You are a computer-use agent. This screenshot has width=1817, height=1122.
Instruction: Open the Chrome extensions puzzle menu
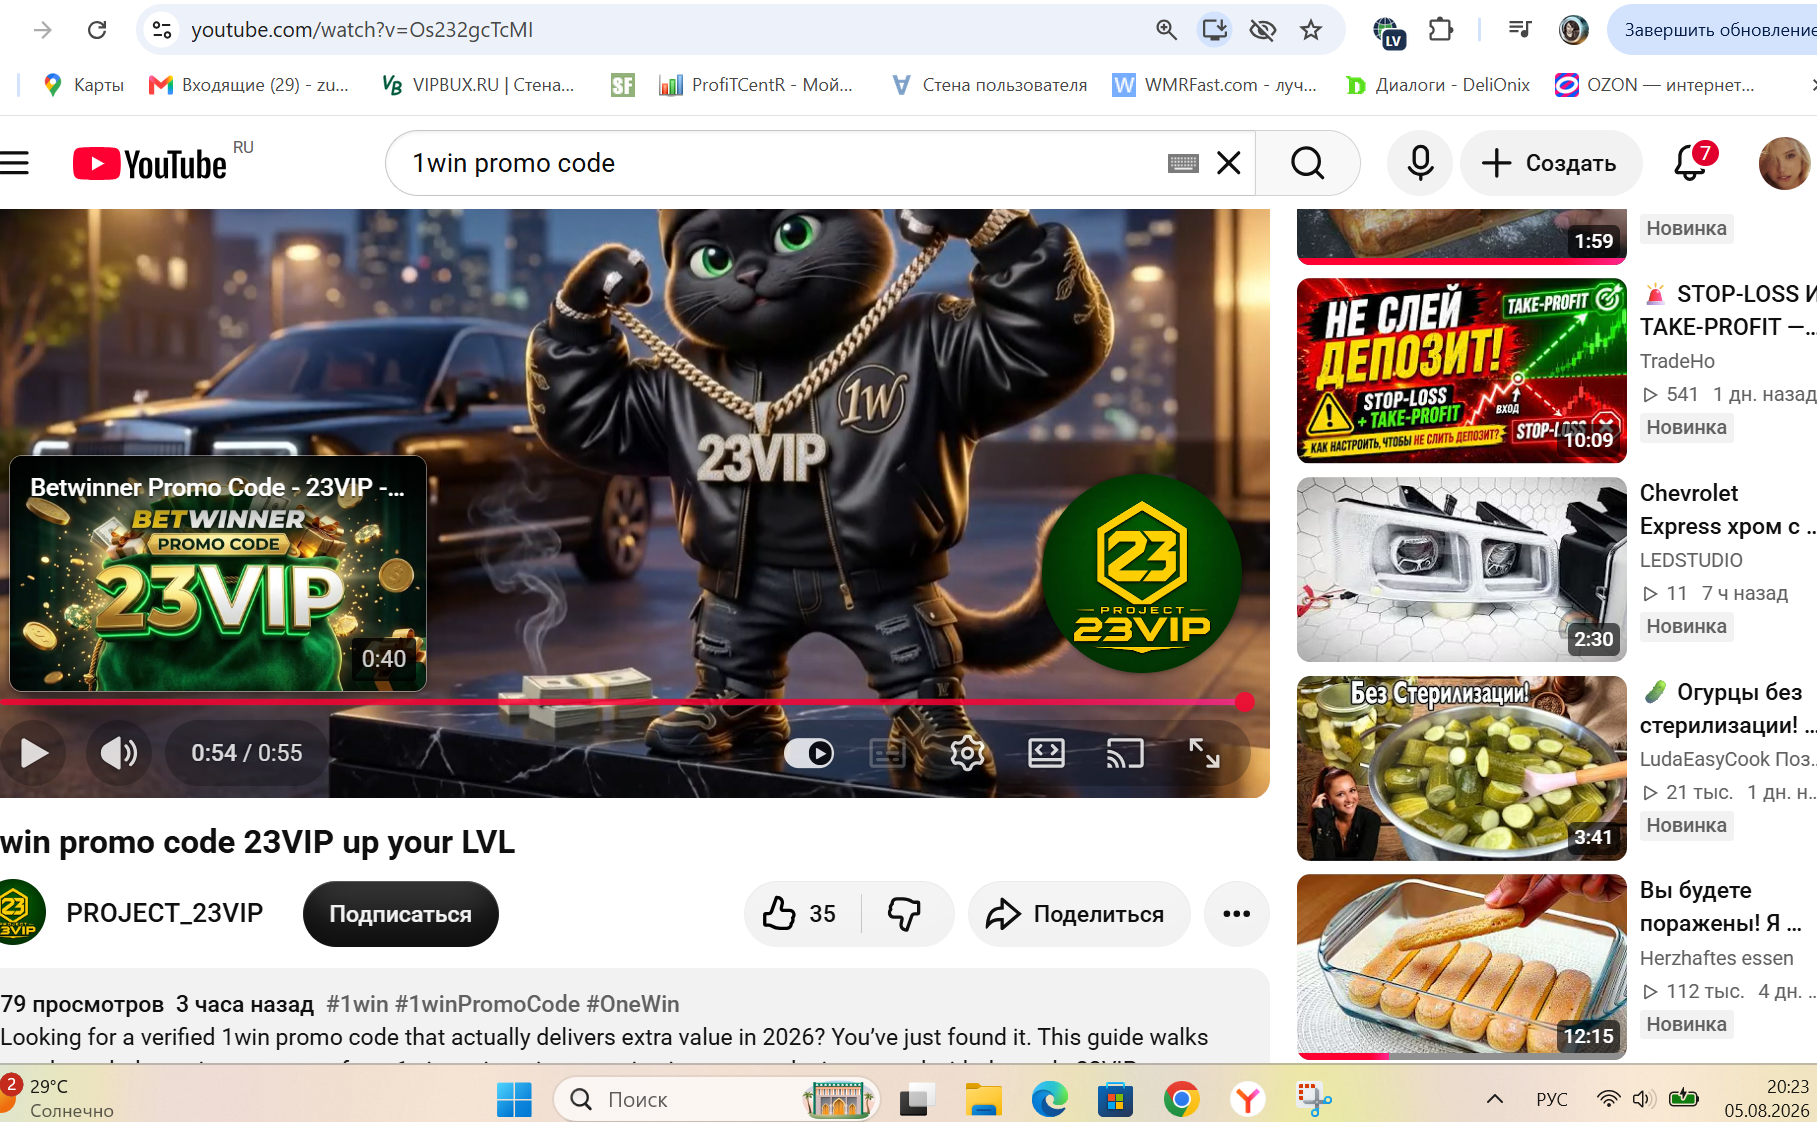click(x=1440, y=30)
